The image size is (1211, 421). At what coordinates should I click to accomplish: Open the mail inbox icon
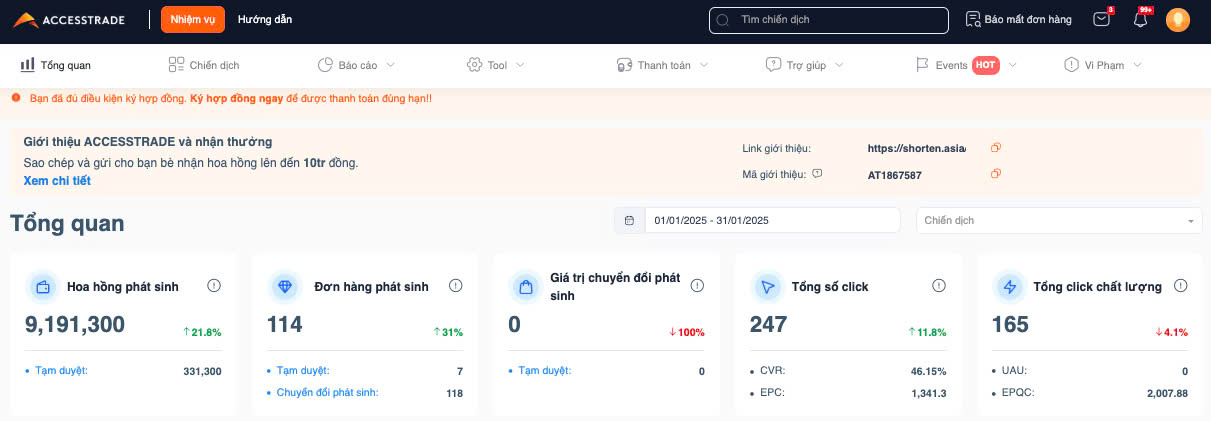[x=1101, y=19]
